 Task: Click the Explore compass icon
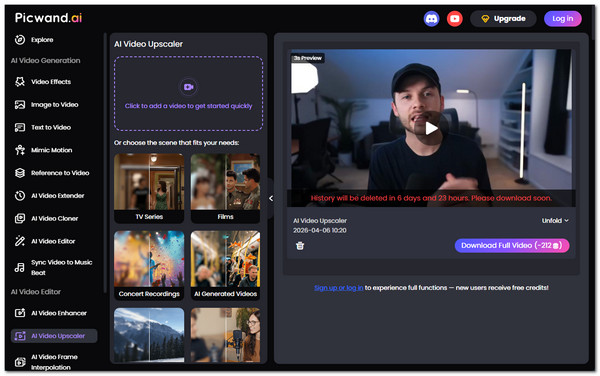pos(20,39)
